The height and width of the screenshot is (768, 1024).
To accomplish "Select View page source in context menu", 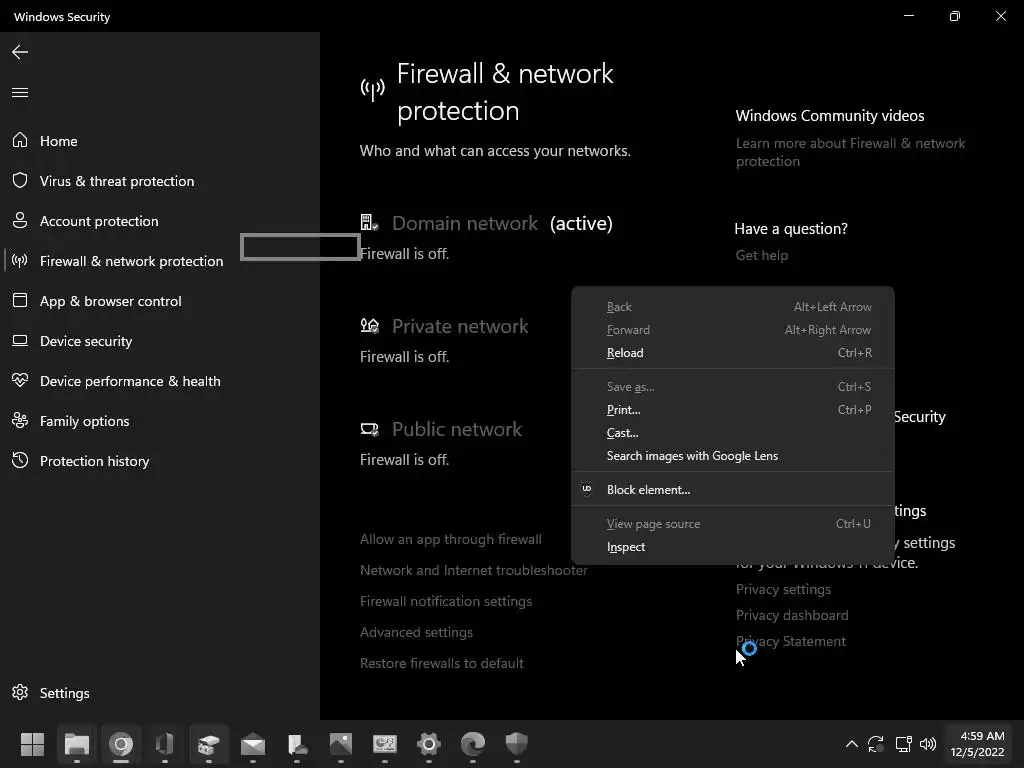I will [x=733, y=524].
